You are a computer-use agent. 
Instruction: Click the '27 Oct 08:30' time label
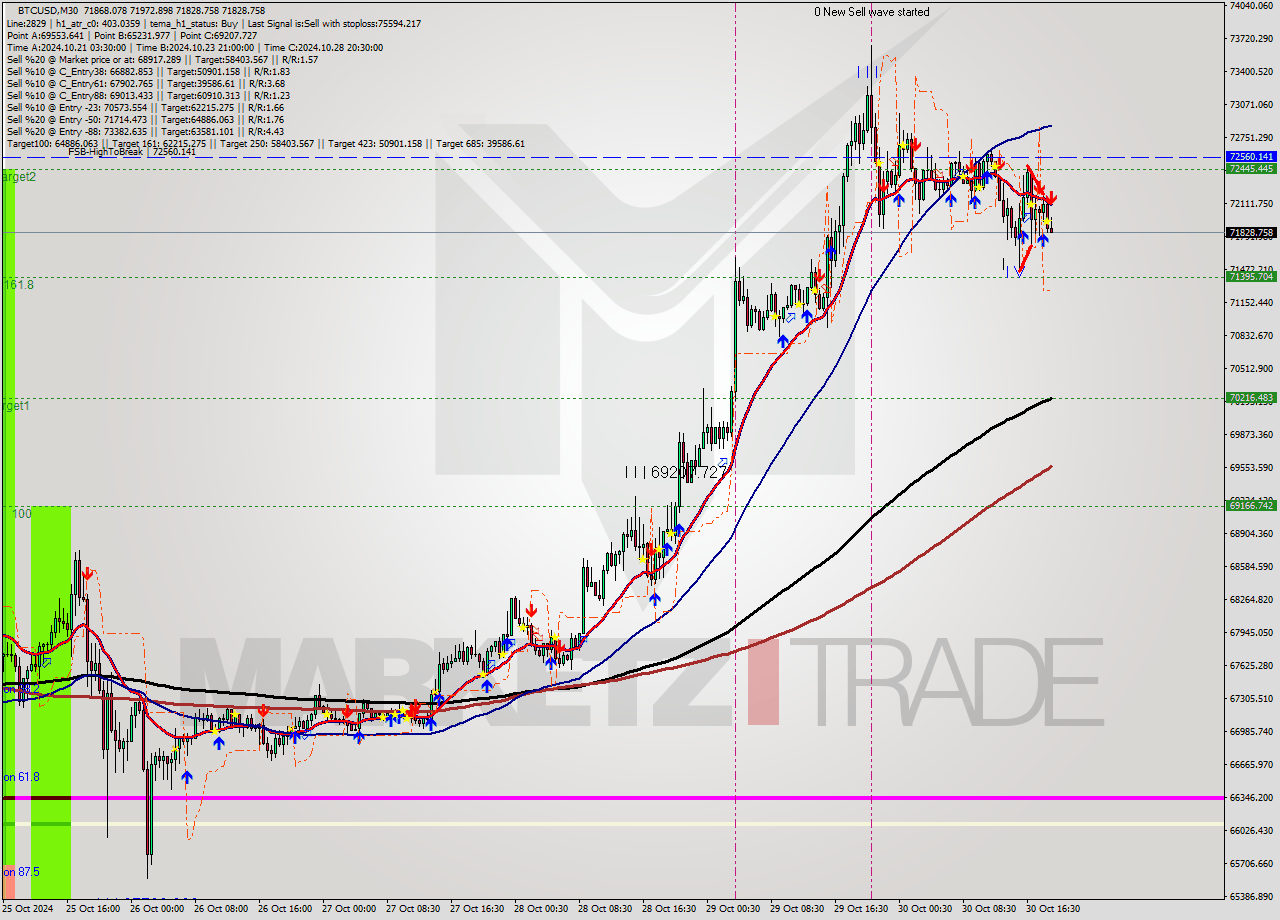(413, 910)
